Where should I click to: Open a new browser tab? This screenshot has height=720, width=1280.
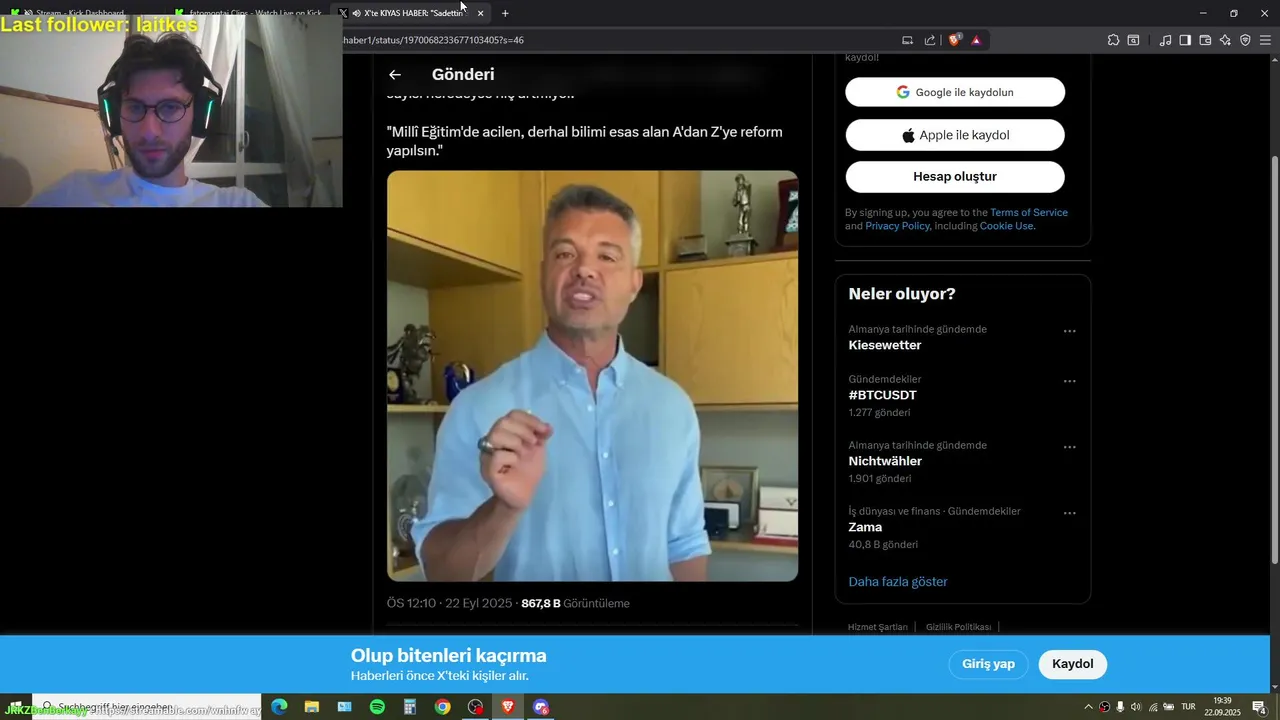click(505, 13)
